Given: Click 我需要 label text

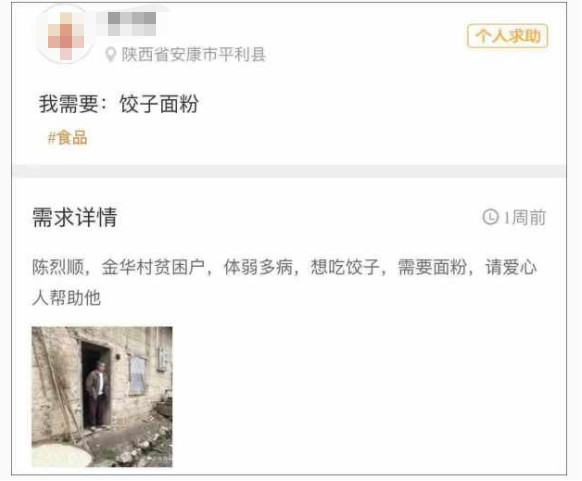Looking at the screenshot, I should coord(68,104).
